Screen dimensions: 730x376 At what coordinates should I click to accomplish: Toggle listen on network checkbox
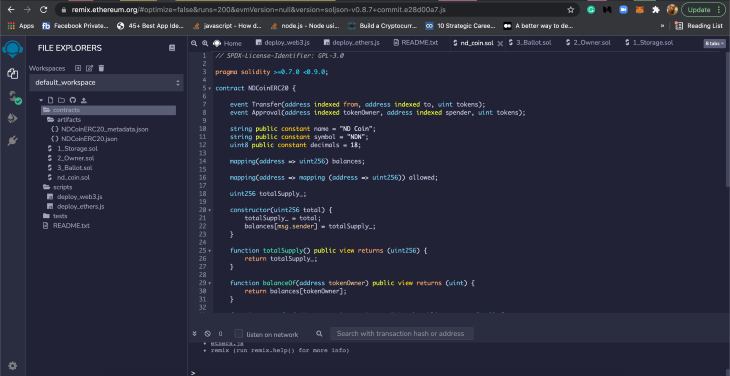point(238,334)
